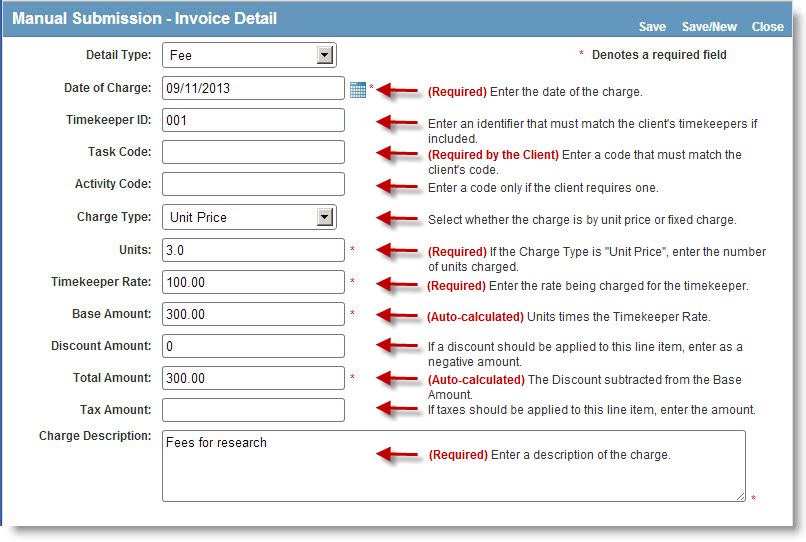Open the calendar date picker icon
806x542 pixels.
(358, 90)
